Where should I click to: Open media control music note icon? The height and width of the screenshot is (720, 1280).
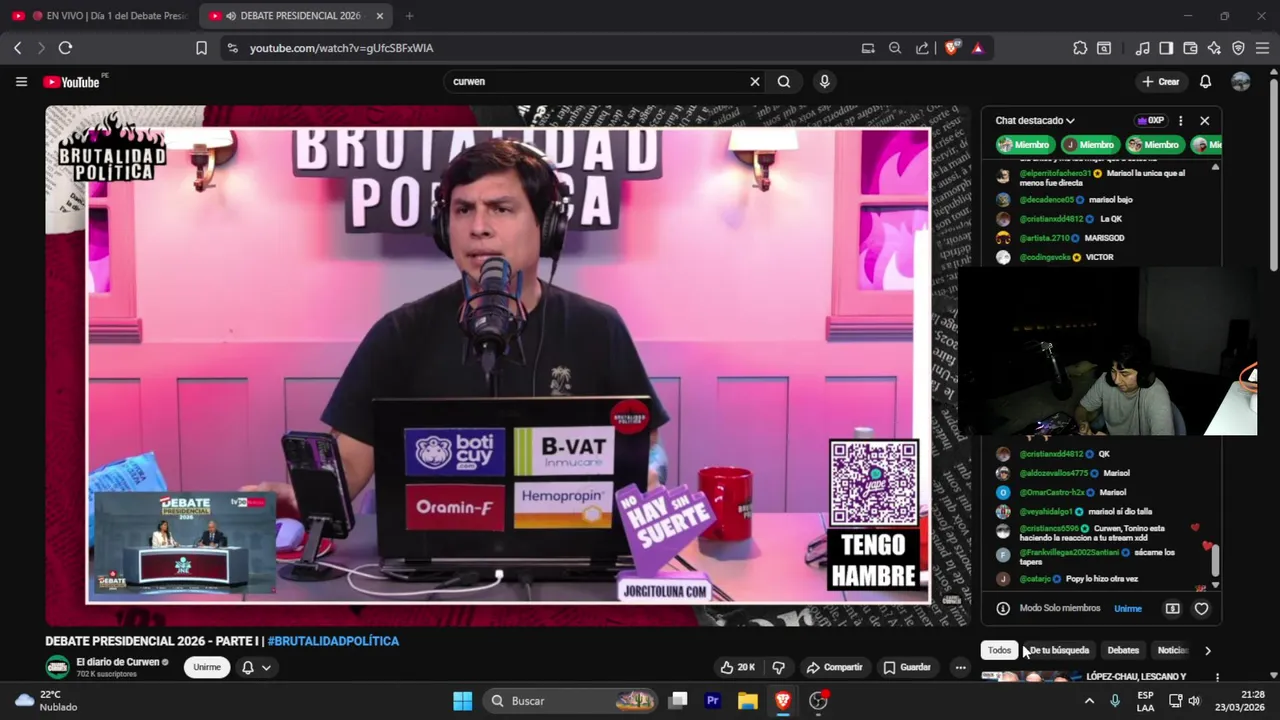1142,48
